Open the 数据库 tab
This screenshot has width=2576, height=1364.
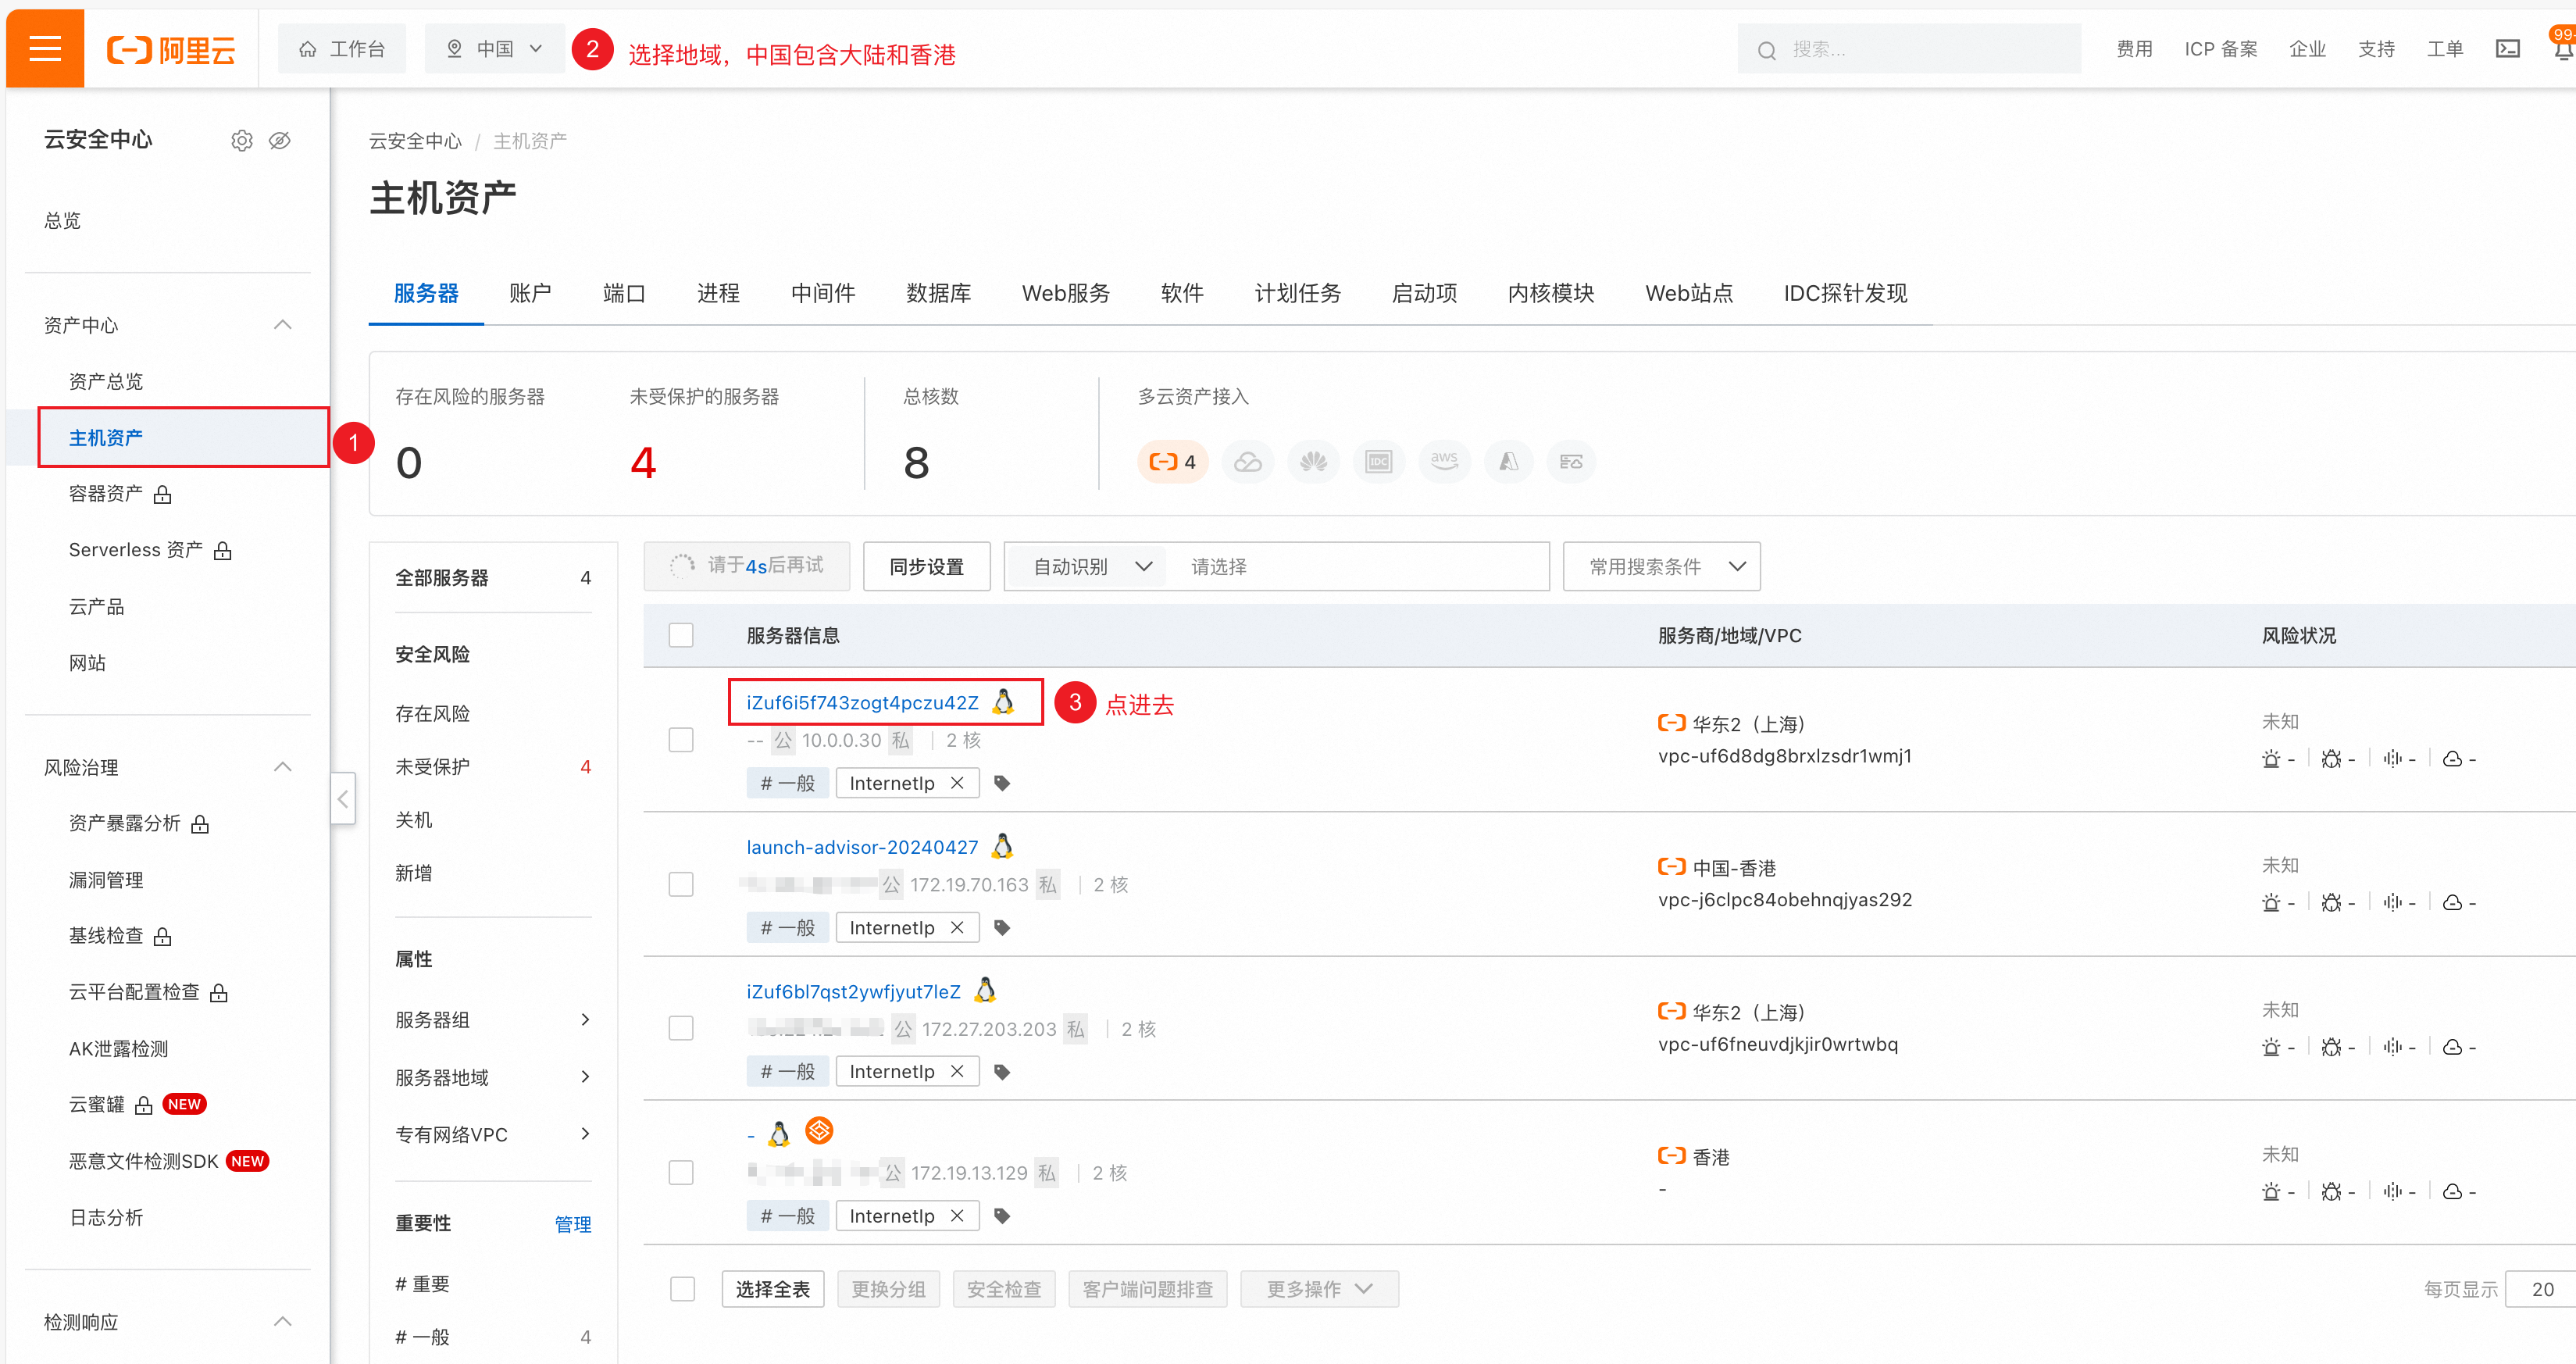coord(937,293)
